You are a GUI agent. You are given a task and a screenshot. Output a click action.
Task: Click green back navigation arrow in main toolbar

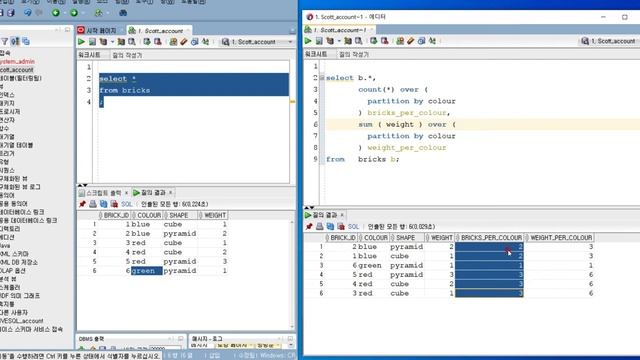coord(56,13)
